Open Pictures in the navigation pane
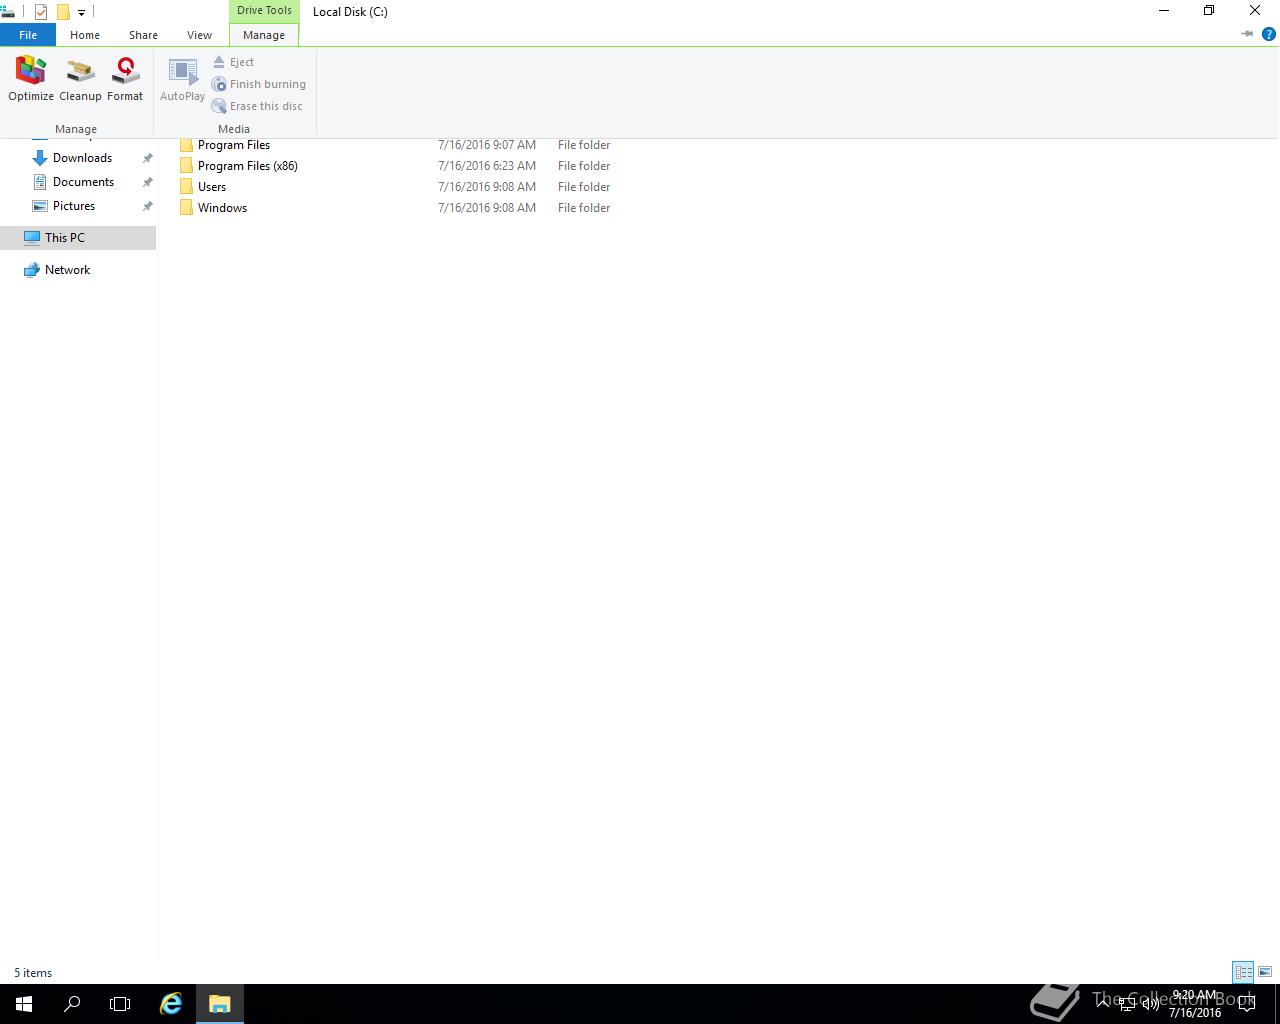Image resolution: width=1280 pixels, height=1024 pixels. [x=74, y=206]
